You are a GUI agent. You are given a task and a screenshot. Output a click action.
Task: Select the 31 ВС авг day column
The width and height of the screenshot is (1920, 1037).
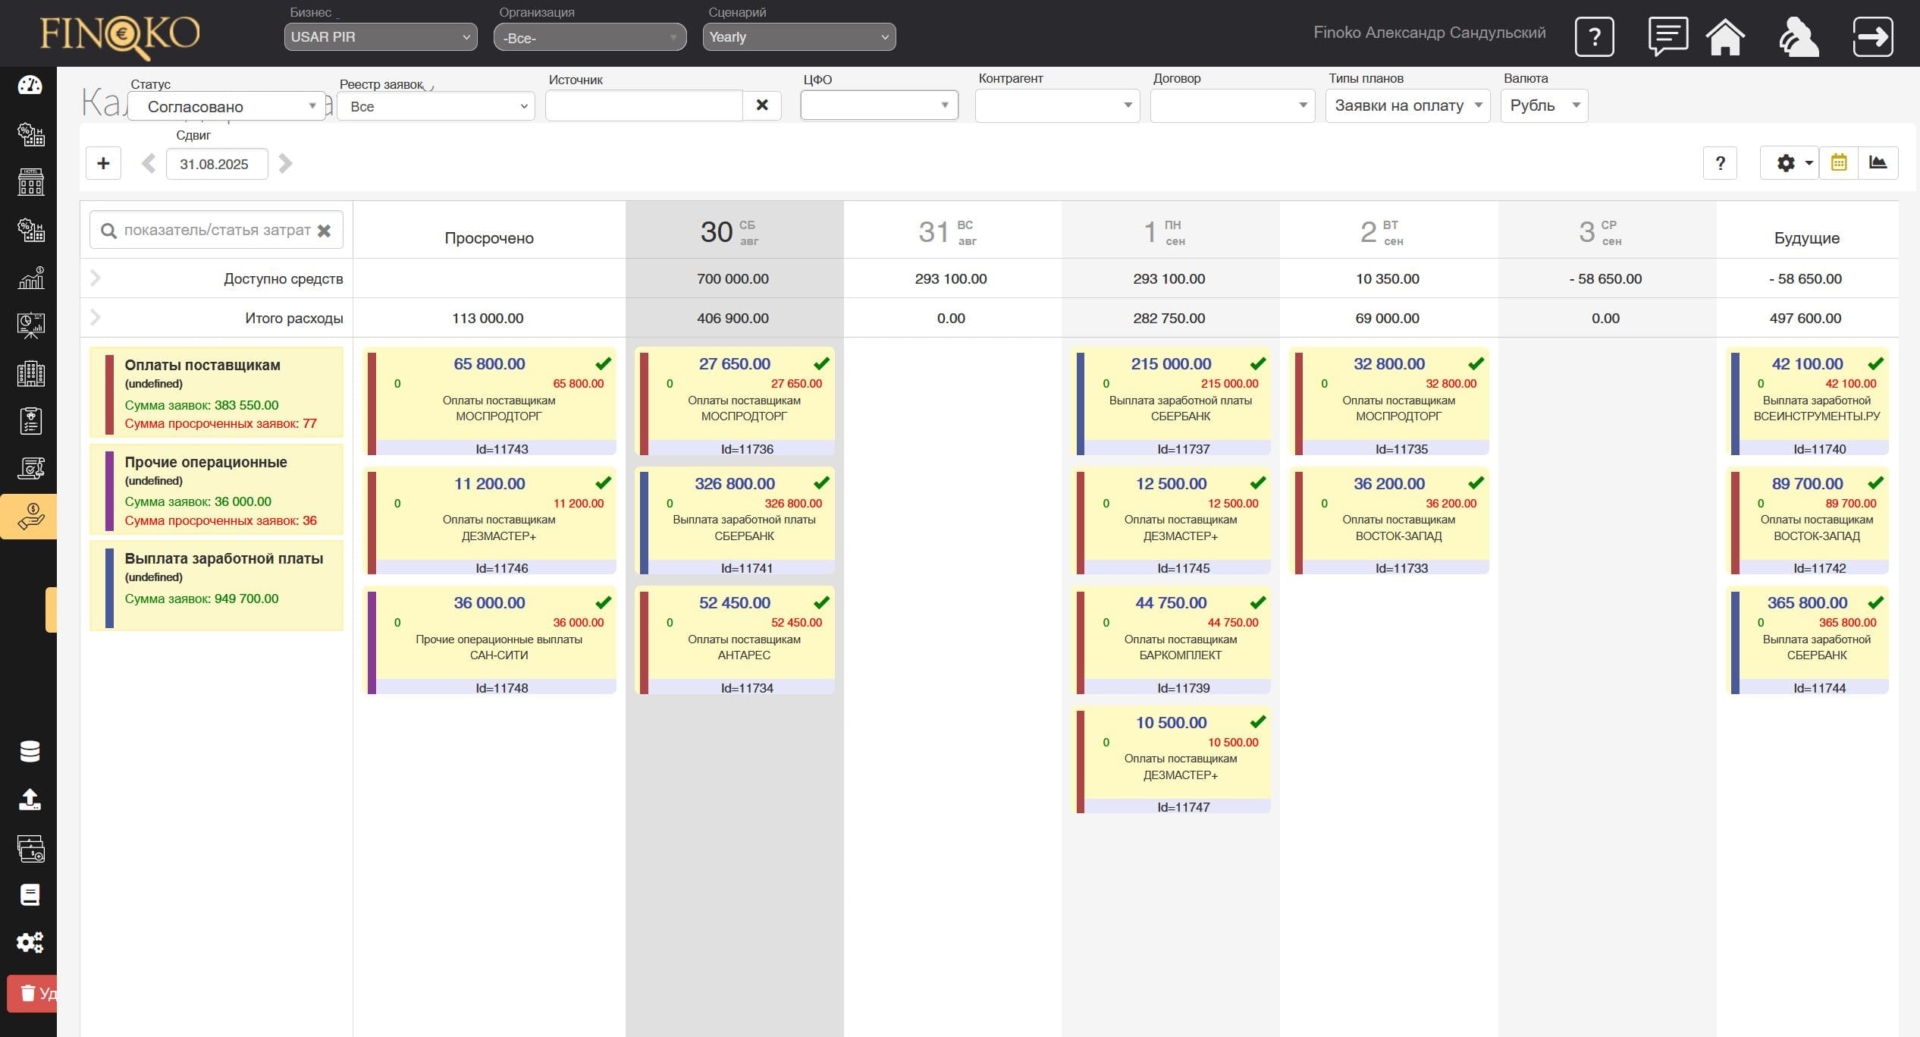(950, 232)
